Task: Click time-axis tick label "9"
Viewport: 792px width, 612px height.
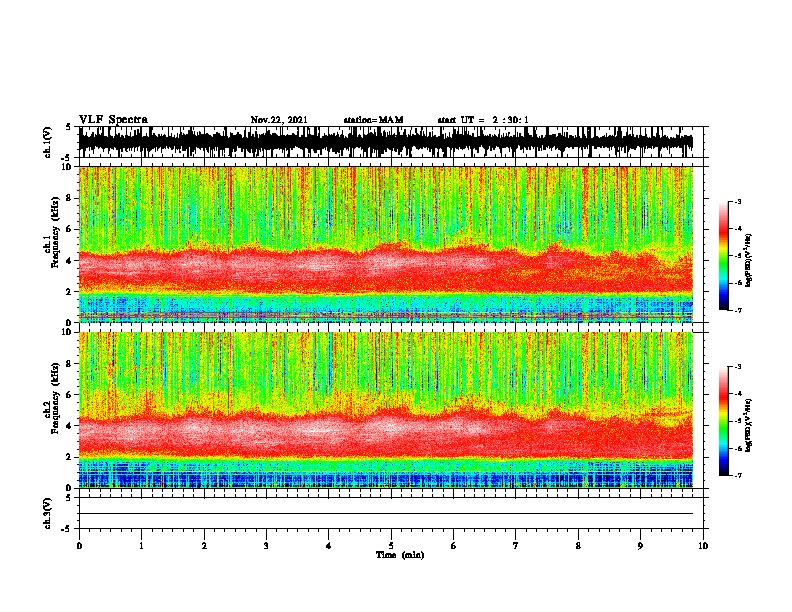Action: [640, 546]
